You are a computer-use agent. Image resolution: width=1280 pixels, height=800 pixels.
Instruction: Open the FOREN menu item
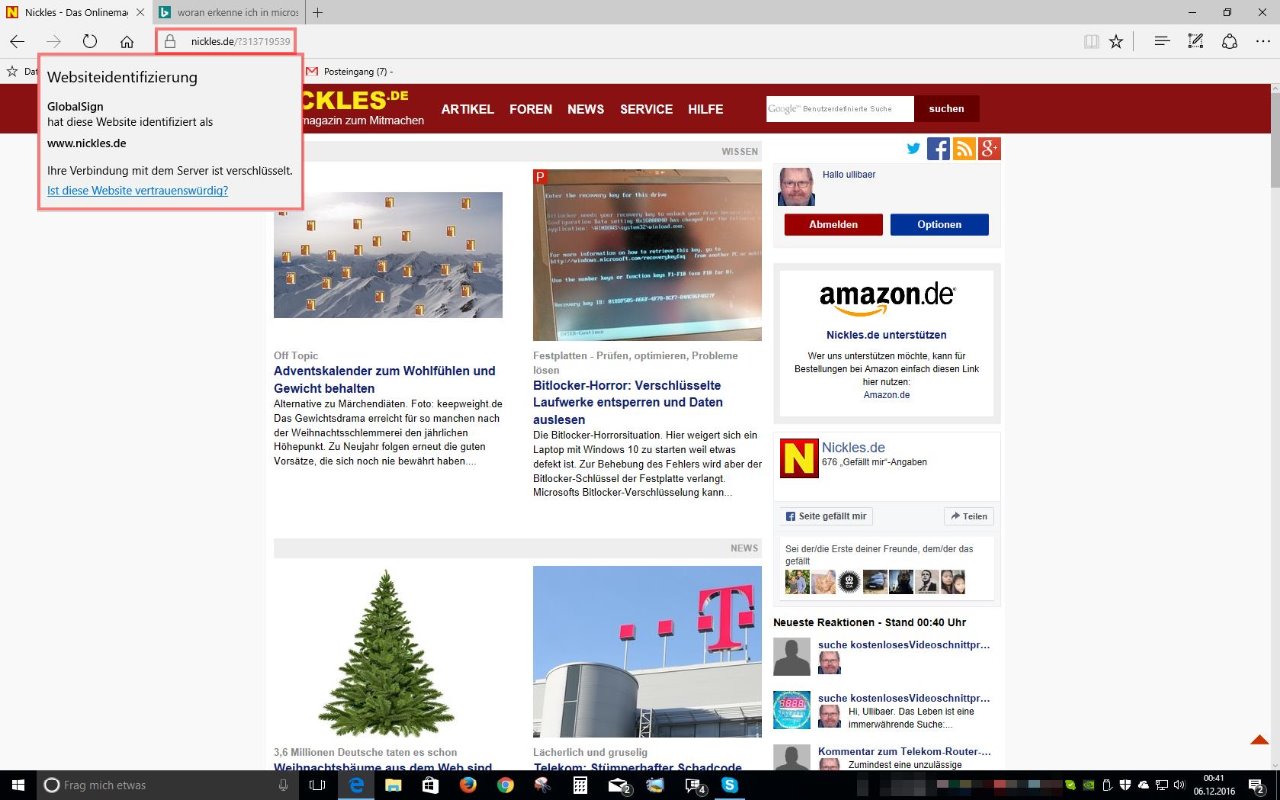[x=530, y=109]
